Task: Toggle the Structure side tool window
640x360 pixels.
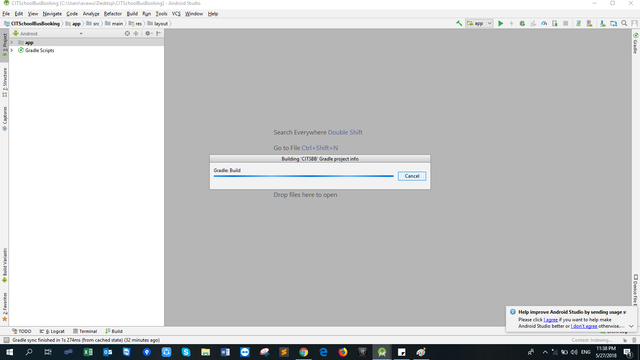Action: click(x=4, y=82)
